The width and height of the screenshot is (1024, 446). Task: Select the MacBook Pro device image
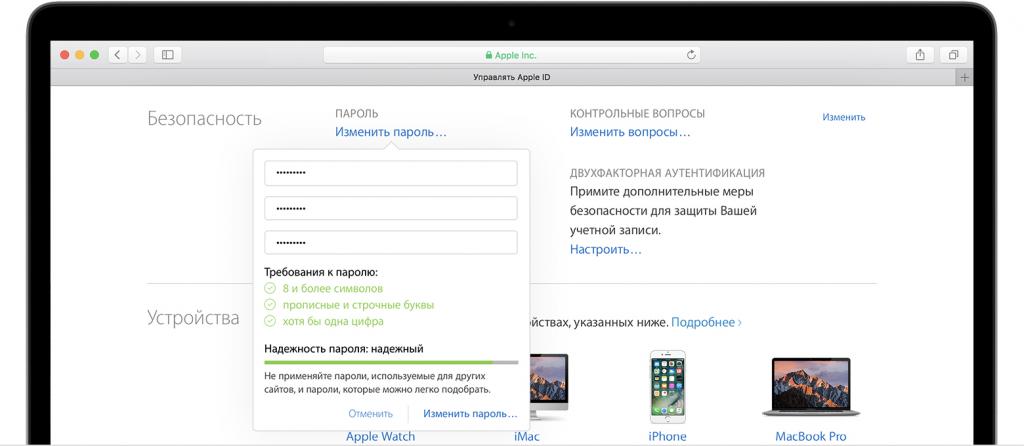(810, 387)
